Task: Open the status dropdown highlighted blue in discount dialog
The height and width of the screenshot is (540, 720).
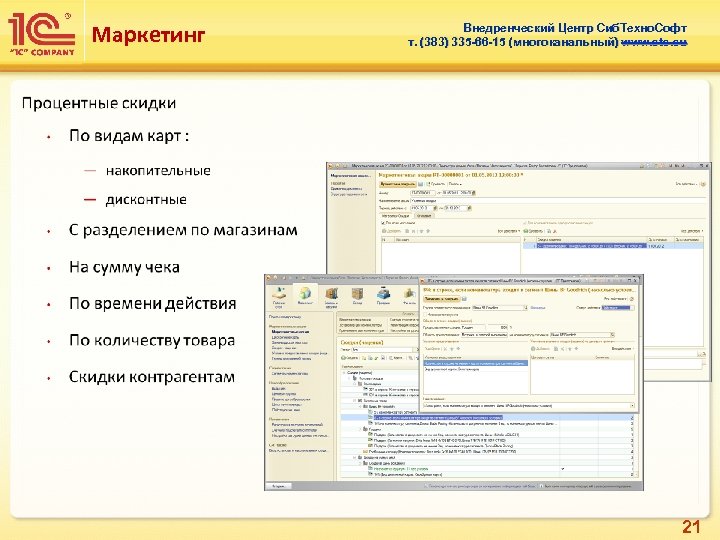Action: 618,308
